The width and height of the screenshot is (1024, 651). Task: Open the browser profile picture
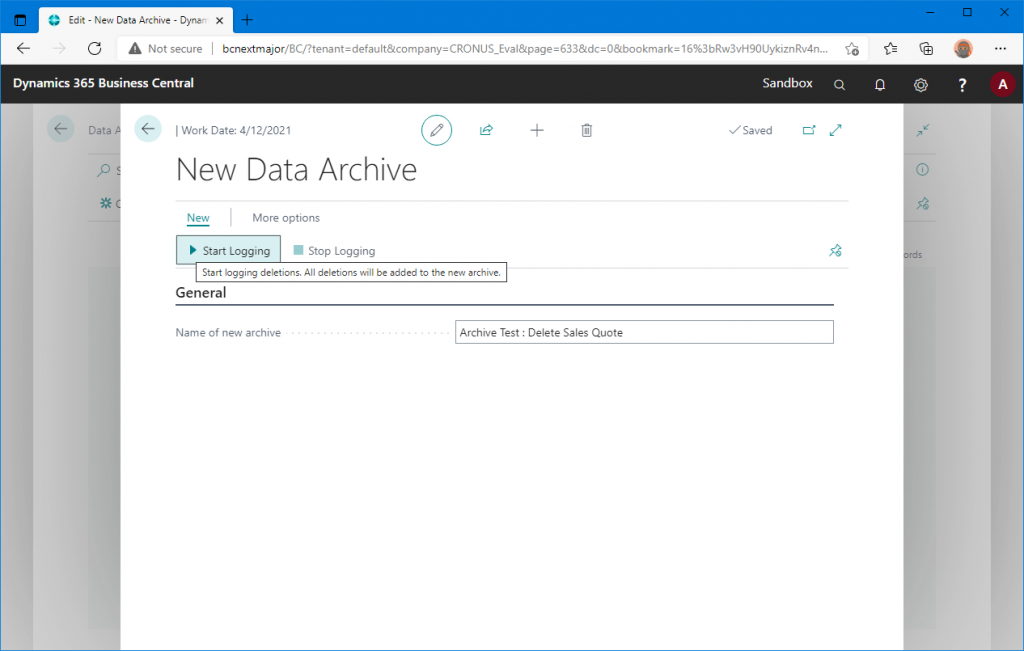[963, 48]
